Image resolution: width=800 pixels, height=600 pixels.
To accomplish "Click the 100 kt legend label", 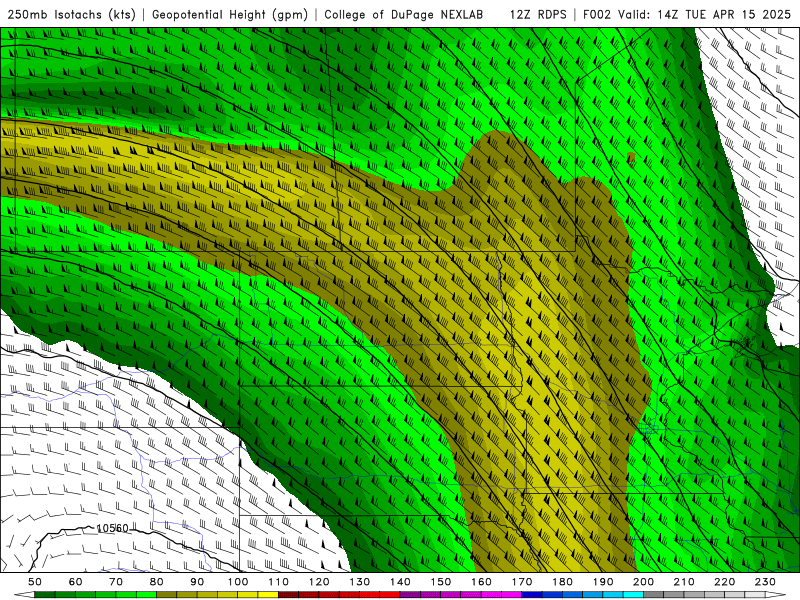I will (x=238, y=582).
